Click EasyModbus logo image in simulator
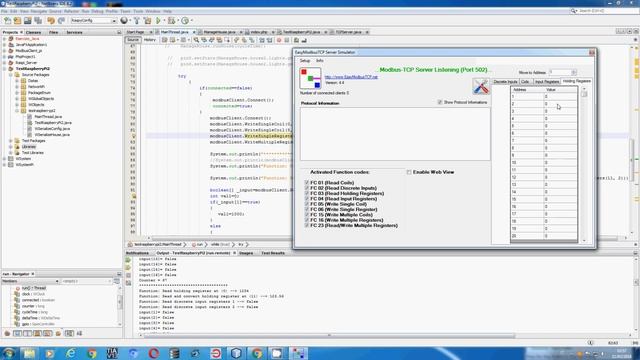Viewport: 640px width, 360px height. click(310, 78)
